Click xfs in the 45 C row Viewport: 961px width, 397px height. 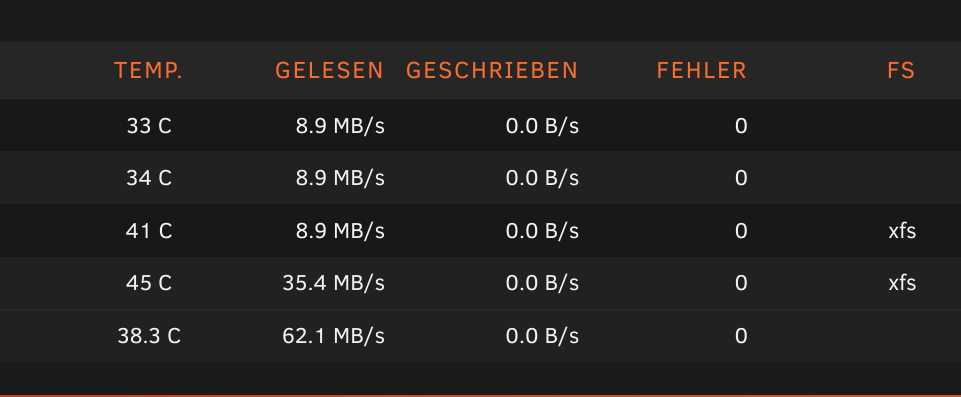[902, 283]
